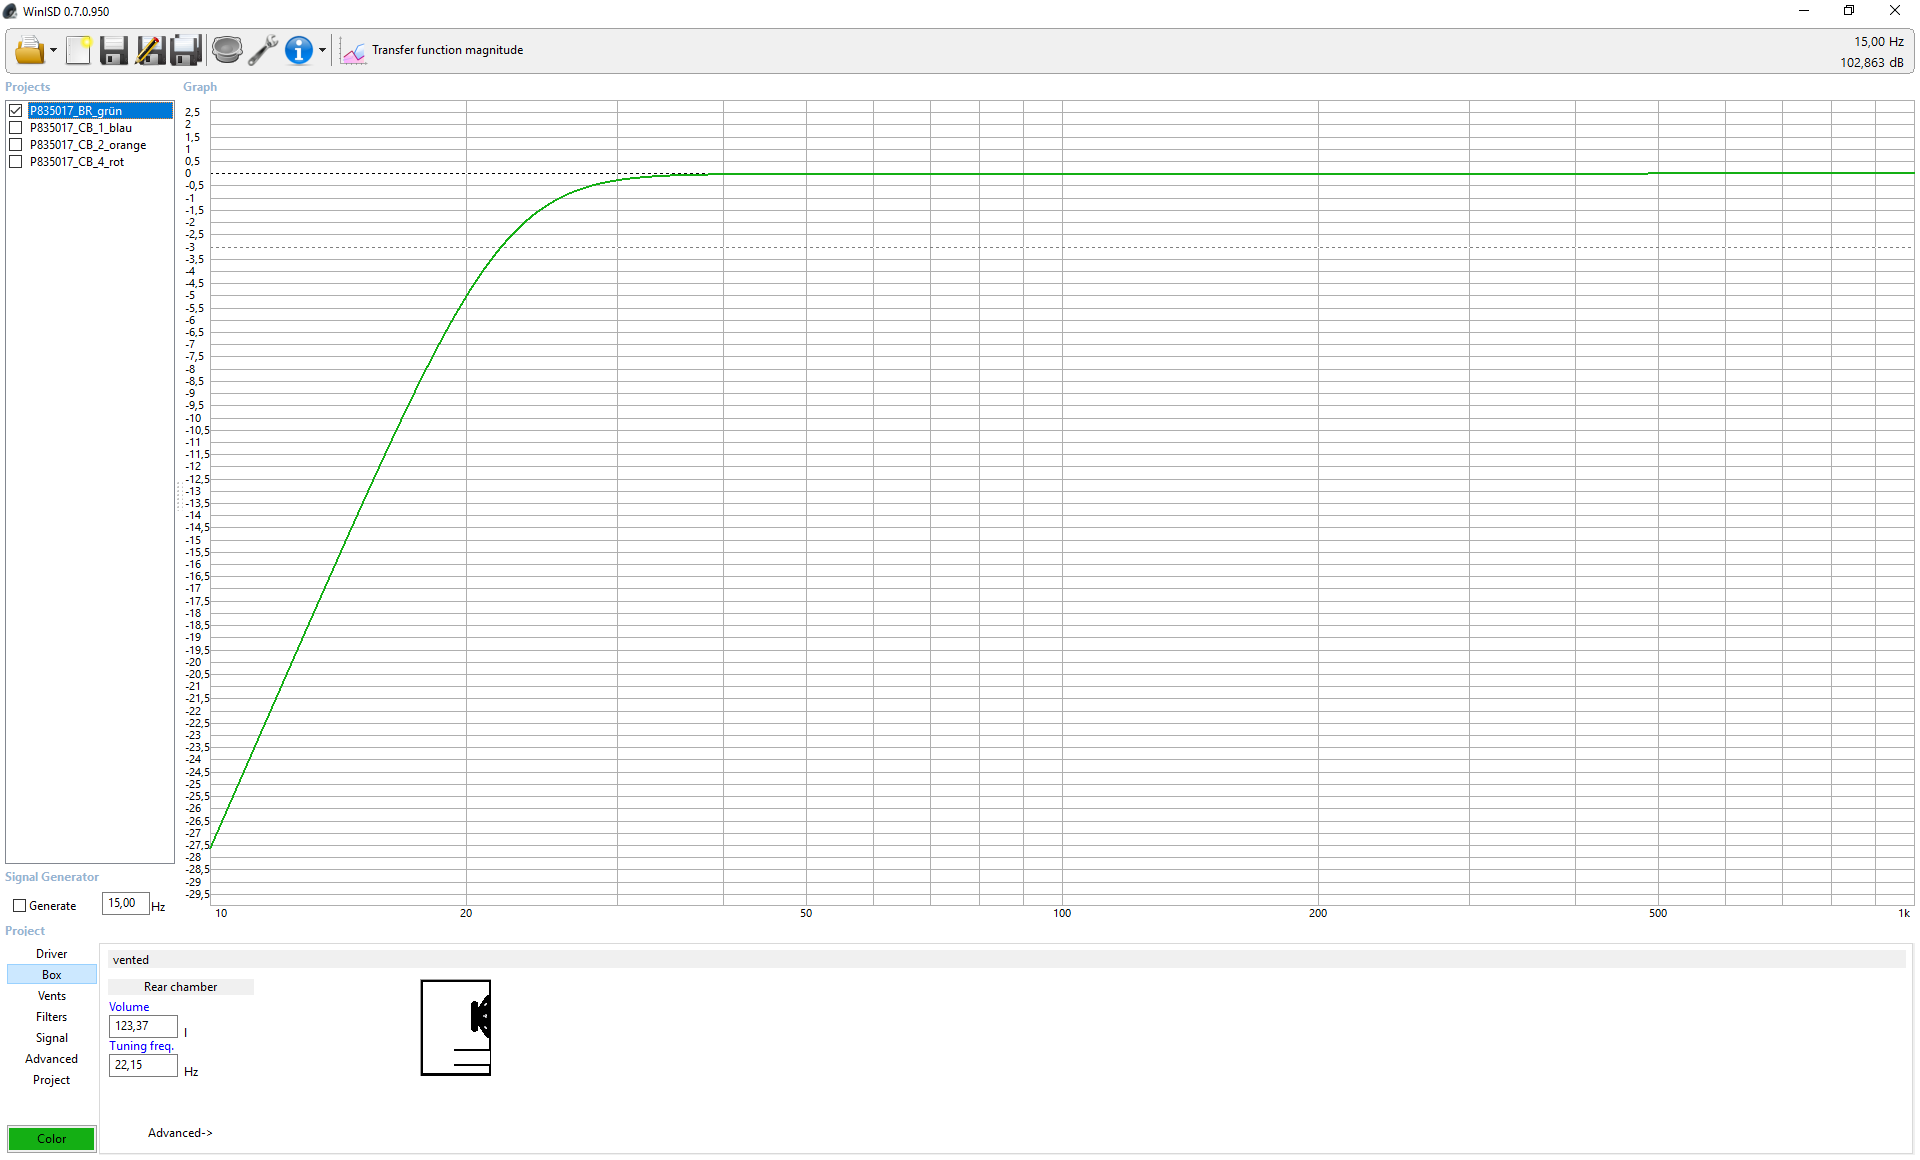
Task: Click the save-as pencil floppy icon
Action: click(150, 50)
